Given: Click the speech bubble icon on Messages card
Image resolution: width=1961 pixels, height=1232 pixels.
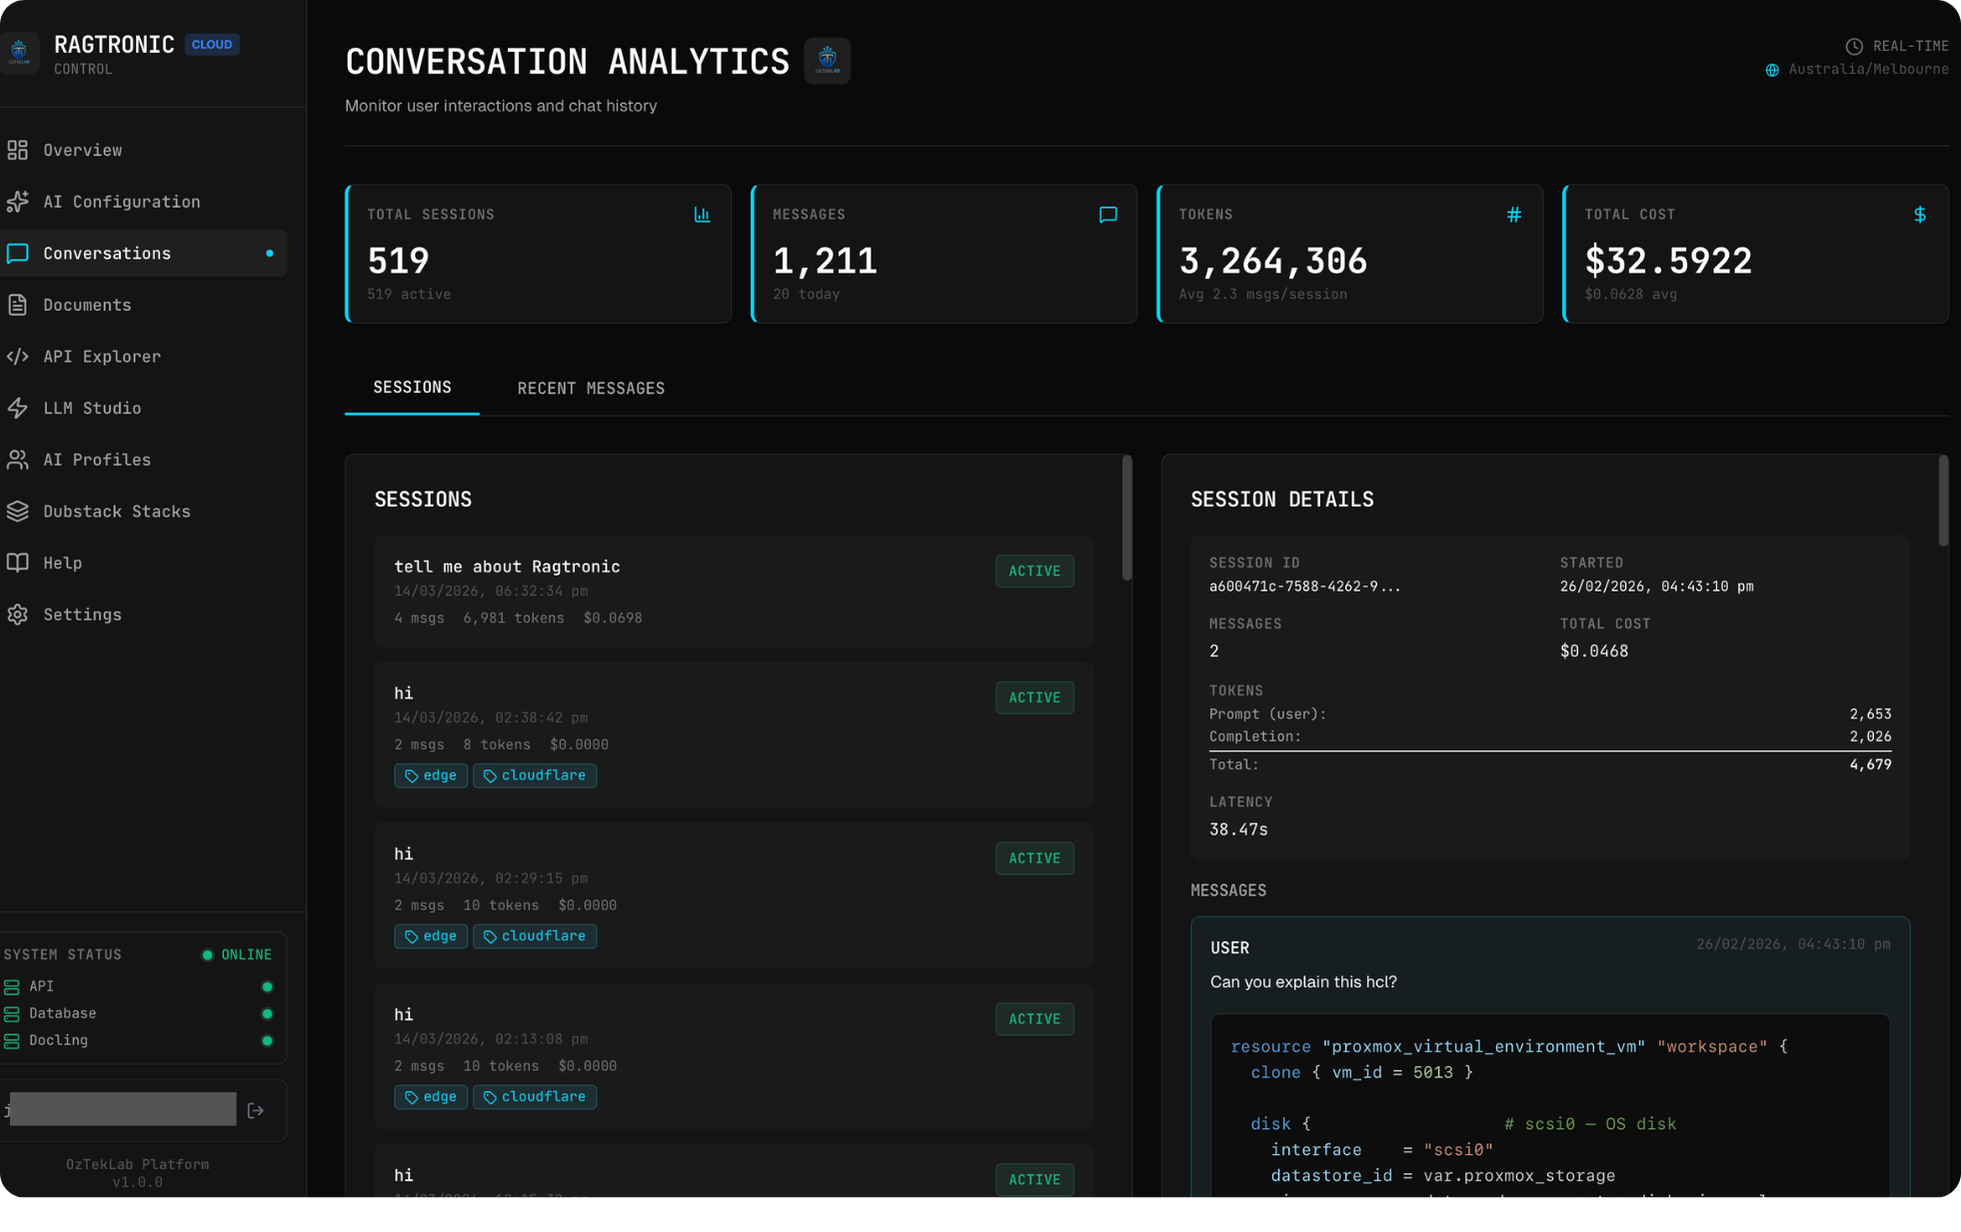Looking at the screenshot, I should pos(1108,214).
